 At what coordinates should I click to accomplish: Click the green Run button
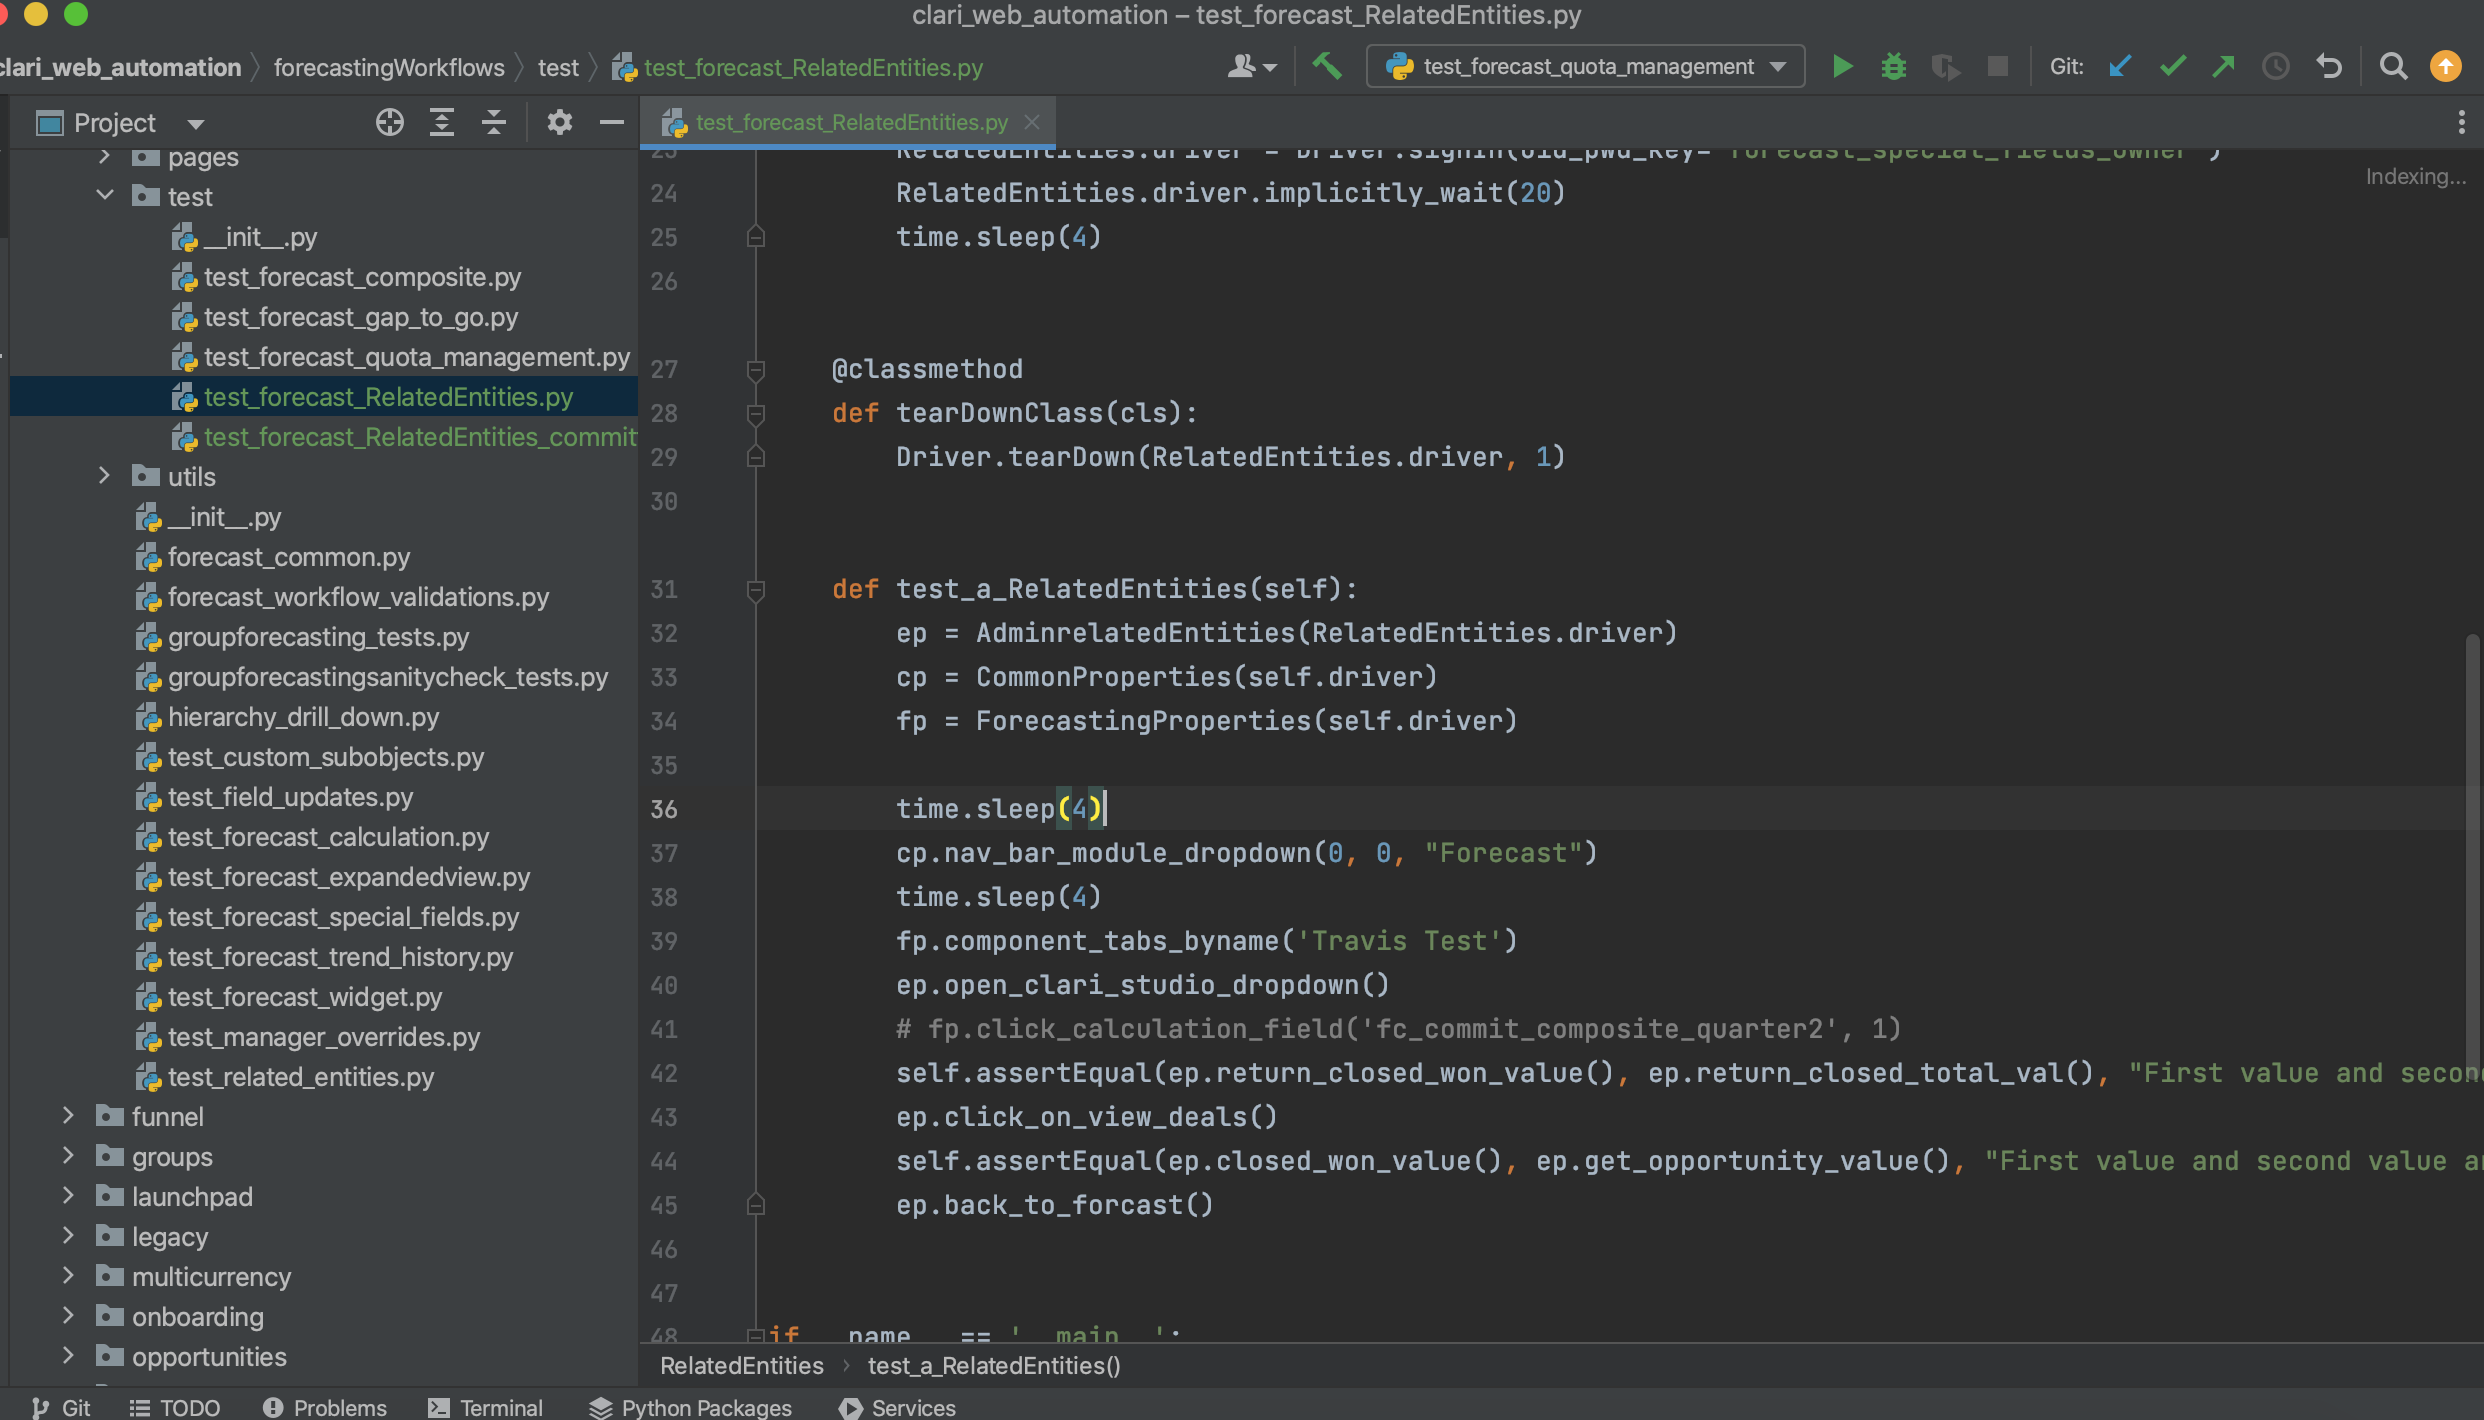[x=1842, y=67]
